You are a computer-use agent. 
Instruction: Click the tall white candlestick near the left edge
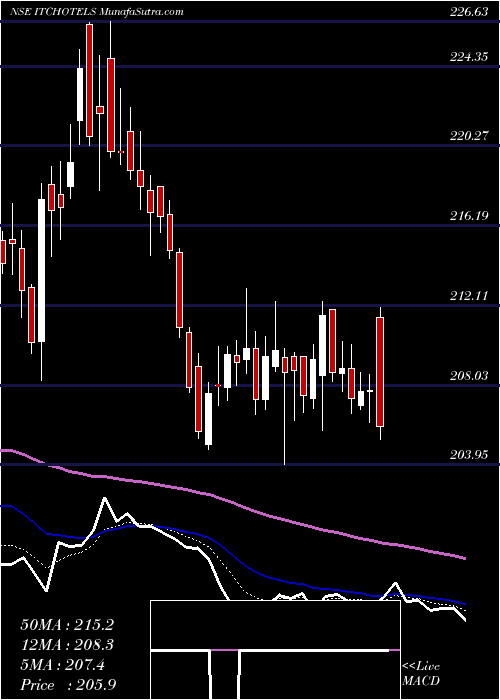(x=42, y=271)
